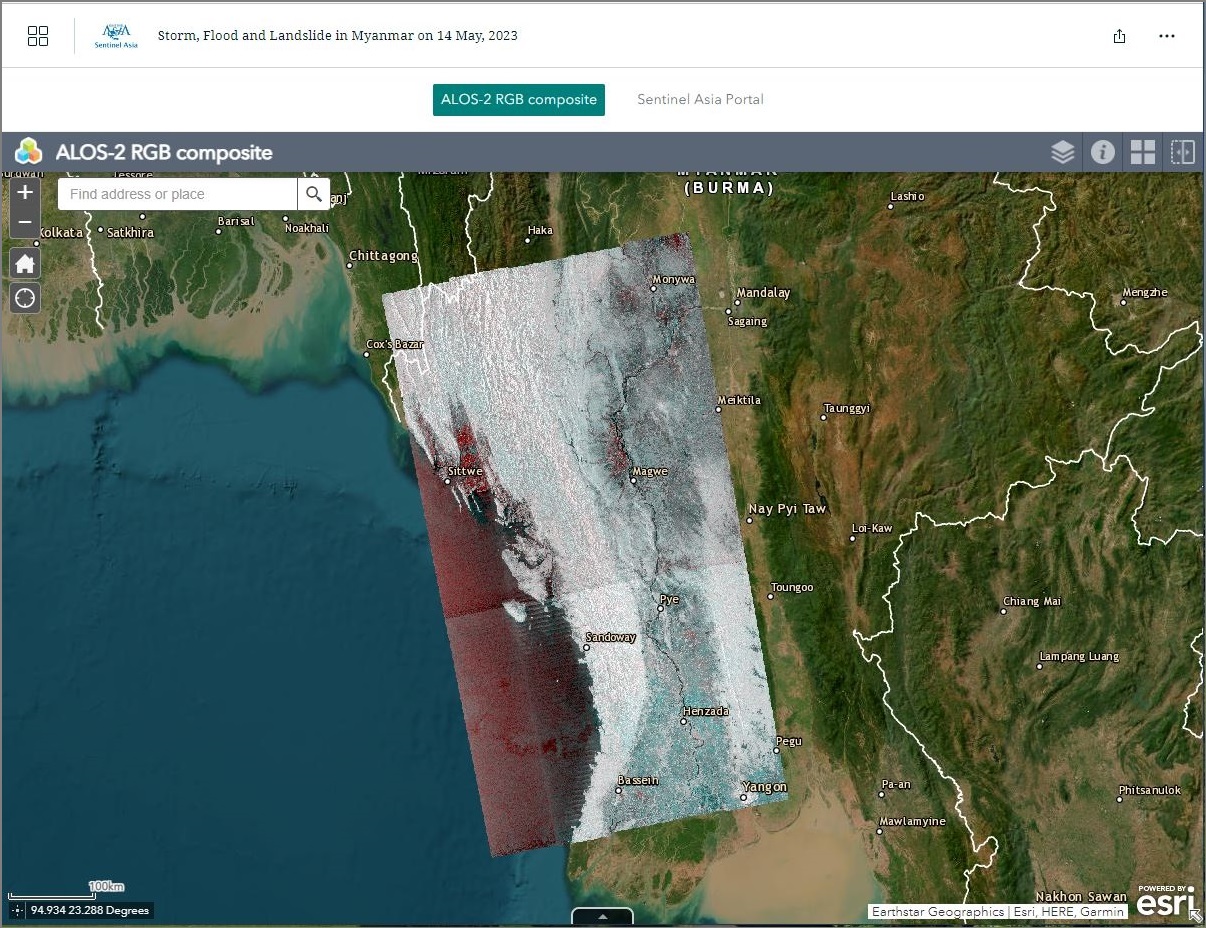Click the Home default extent icon
Image resolution: width=1206 pixels, height=928 pixels.
[24, 262]
